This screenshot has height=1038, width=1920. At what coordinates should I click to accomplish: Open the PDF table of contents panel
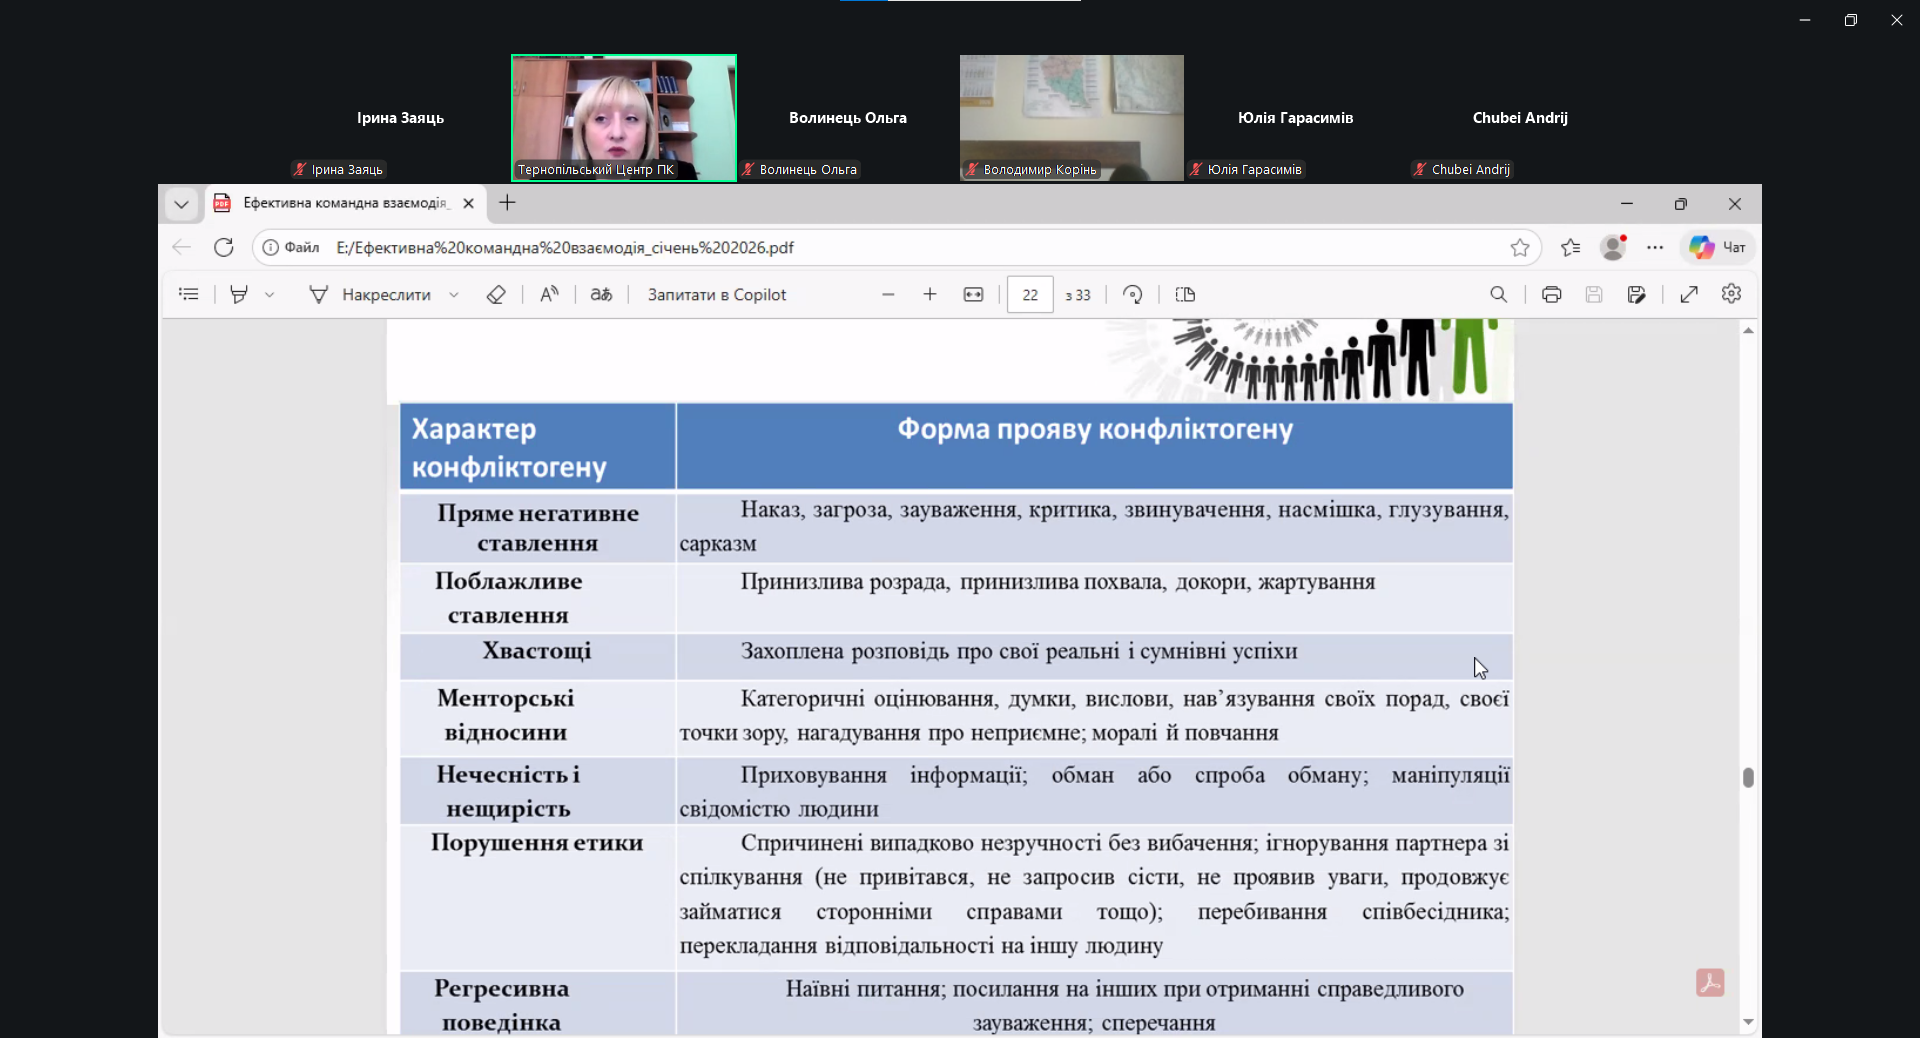pyautogui.click(x=188, y=294)
